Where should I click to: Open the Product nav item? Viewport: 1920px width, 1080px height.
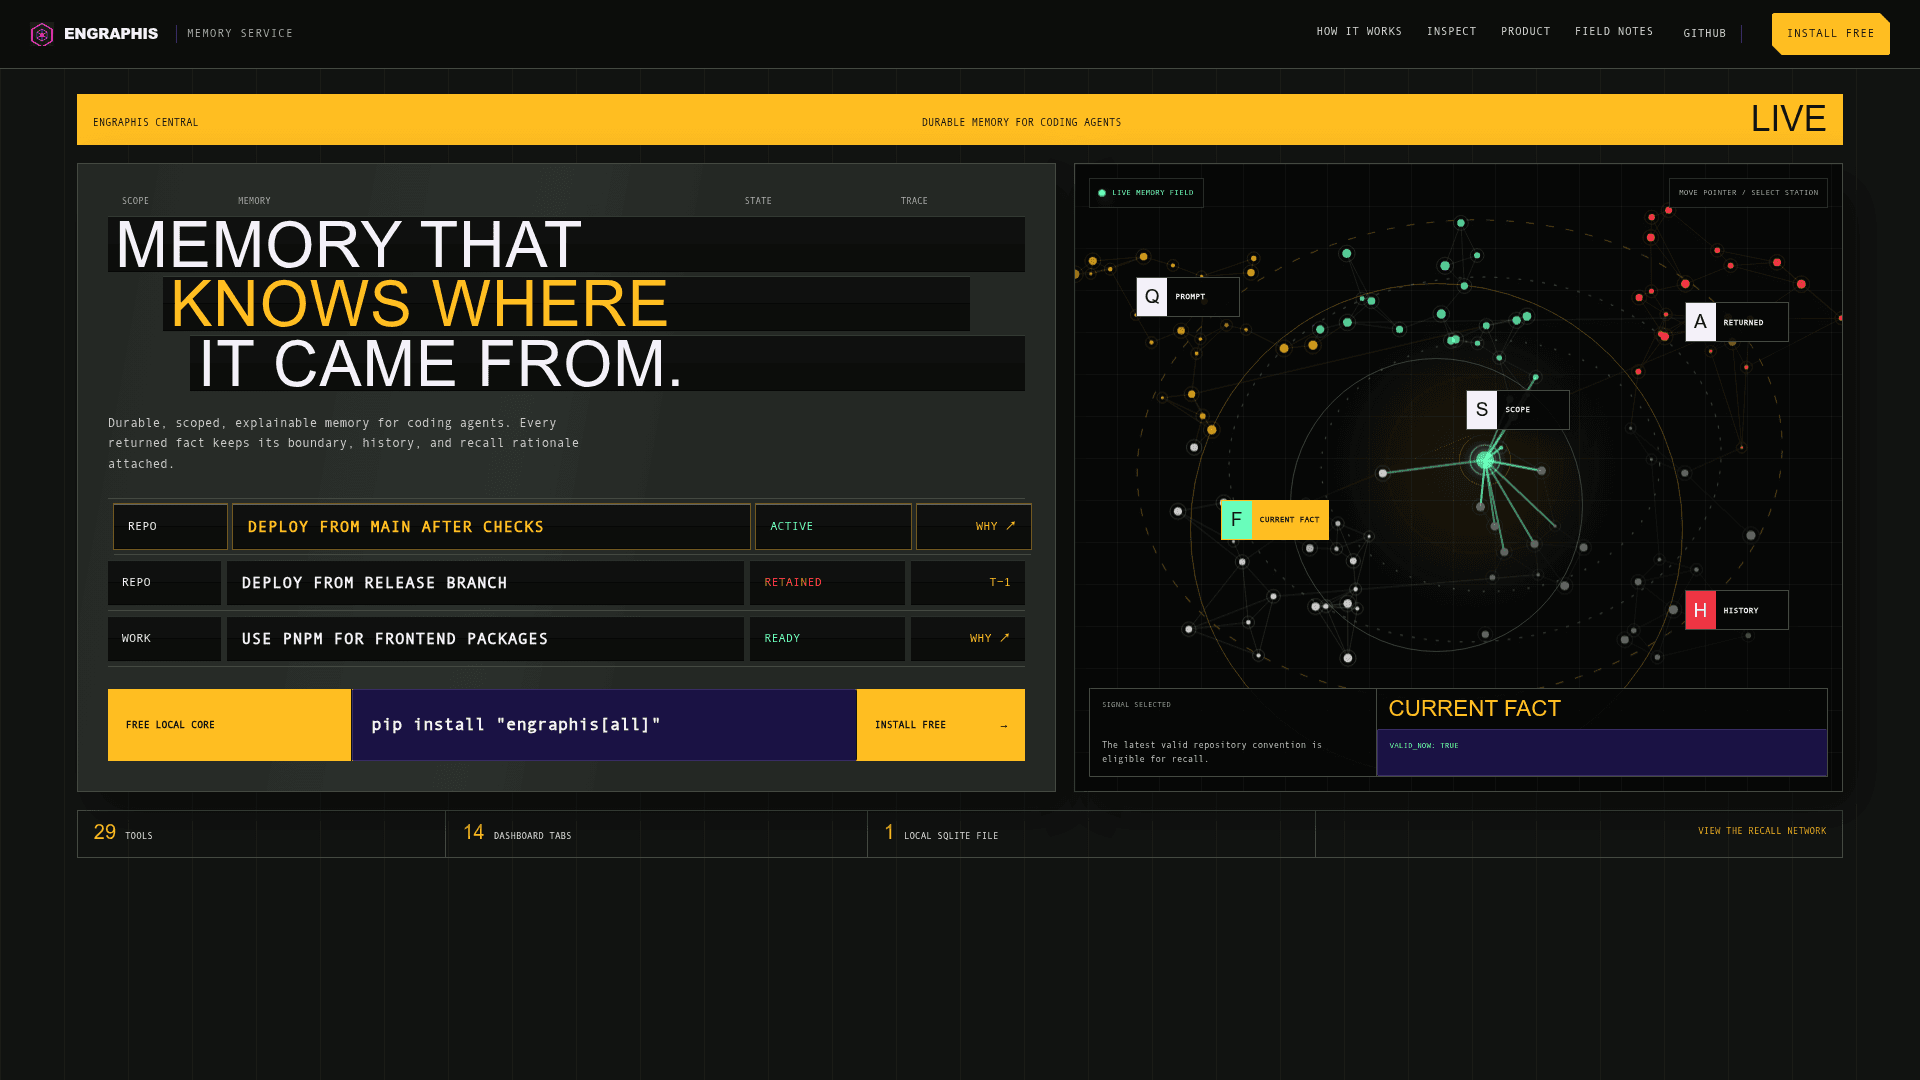[1525, 32]
